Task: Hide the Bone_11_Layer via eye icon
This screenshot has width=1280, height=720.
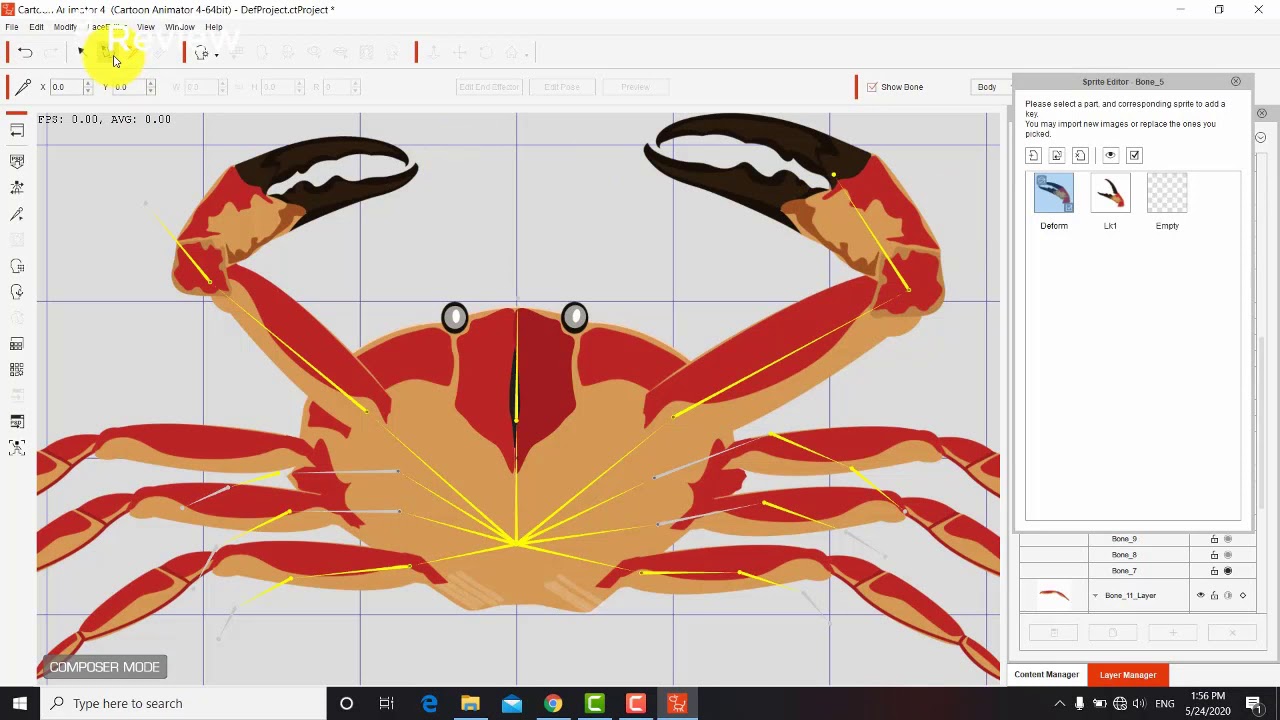Action: (x=1201, y=596)
